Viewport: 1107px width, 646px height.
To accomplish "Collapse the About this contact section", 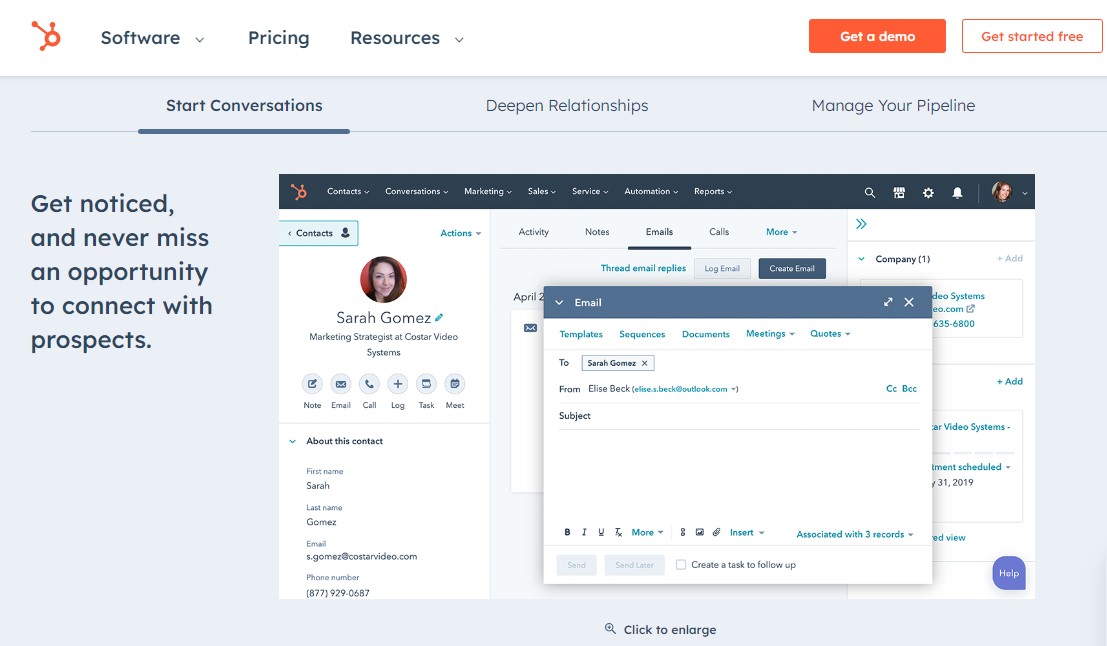I will 292,440.
